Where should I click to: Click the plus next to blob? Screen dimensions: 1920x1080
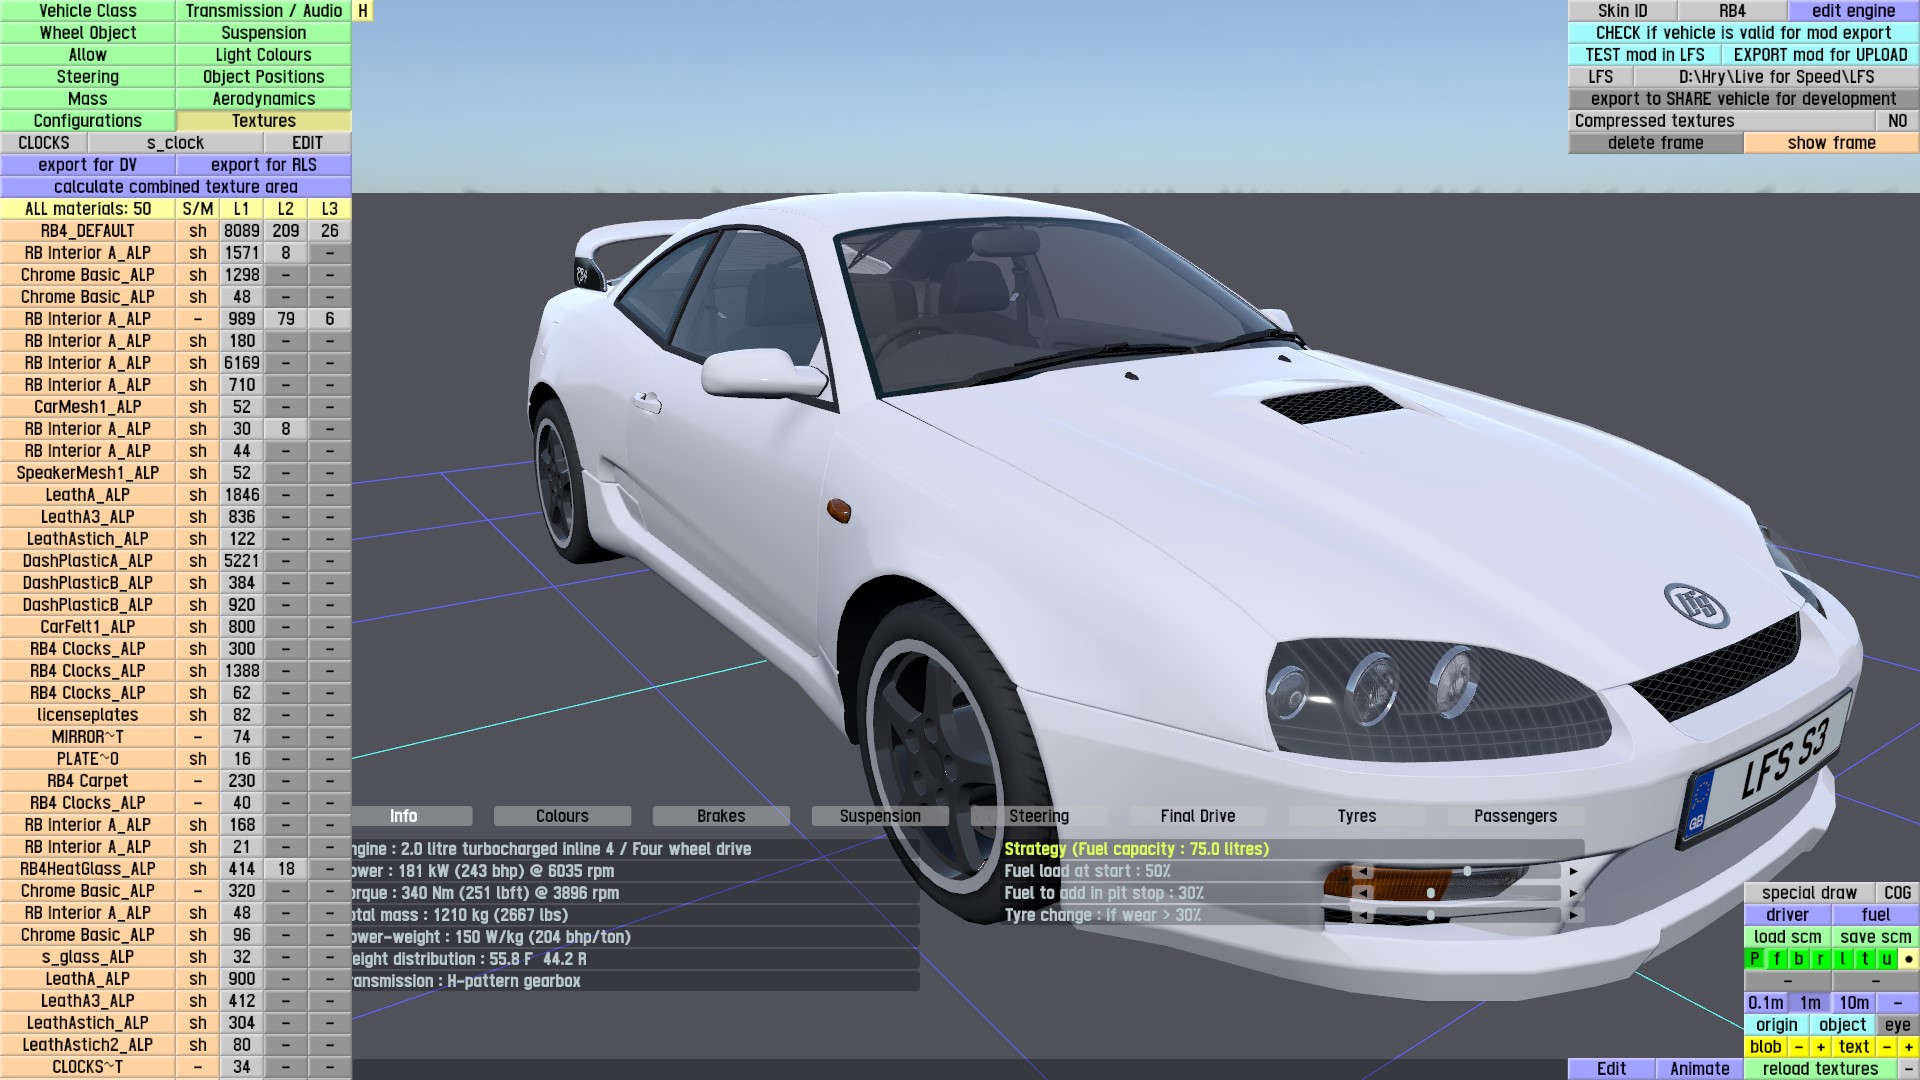(x=1820, y=1047)
